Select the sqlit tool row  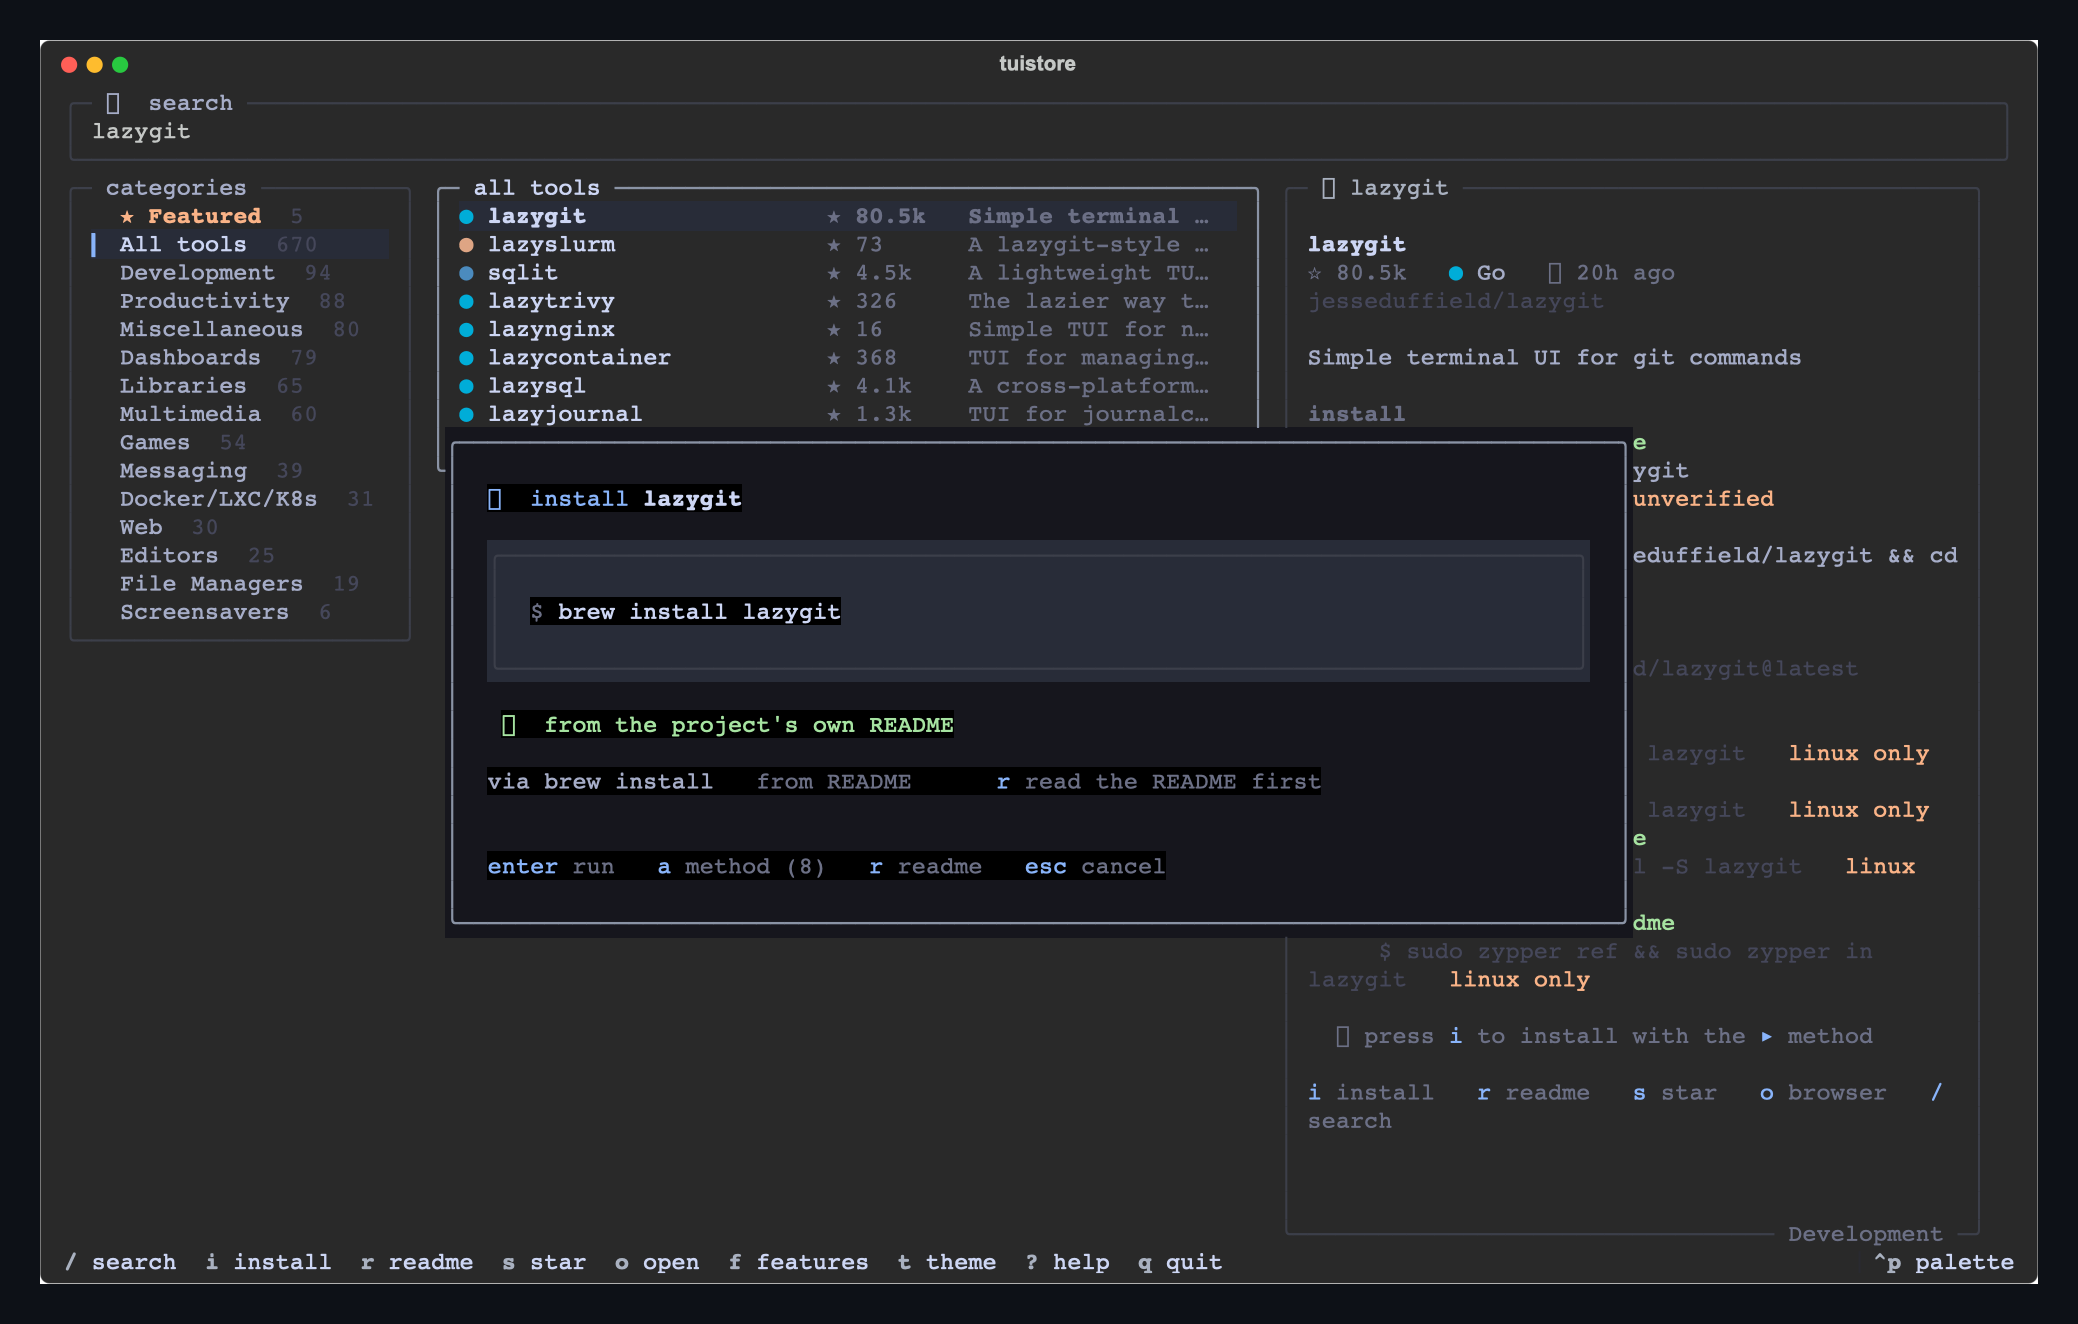(x=847, y=273)
